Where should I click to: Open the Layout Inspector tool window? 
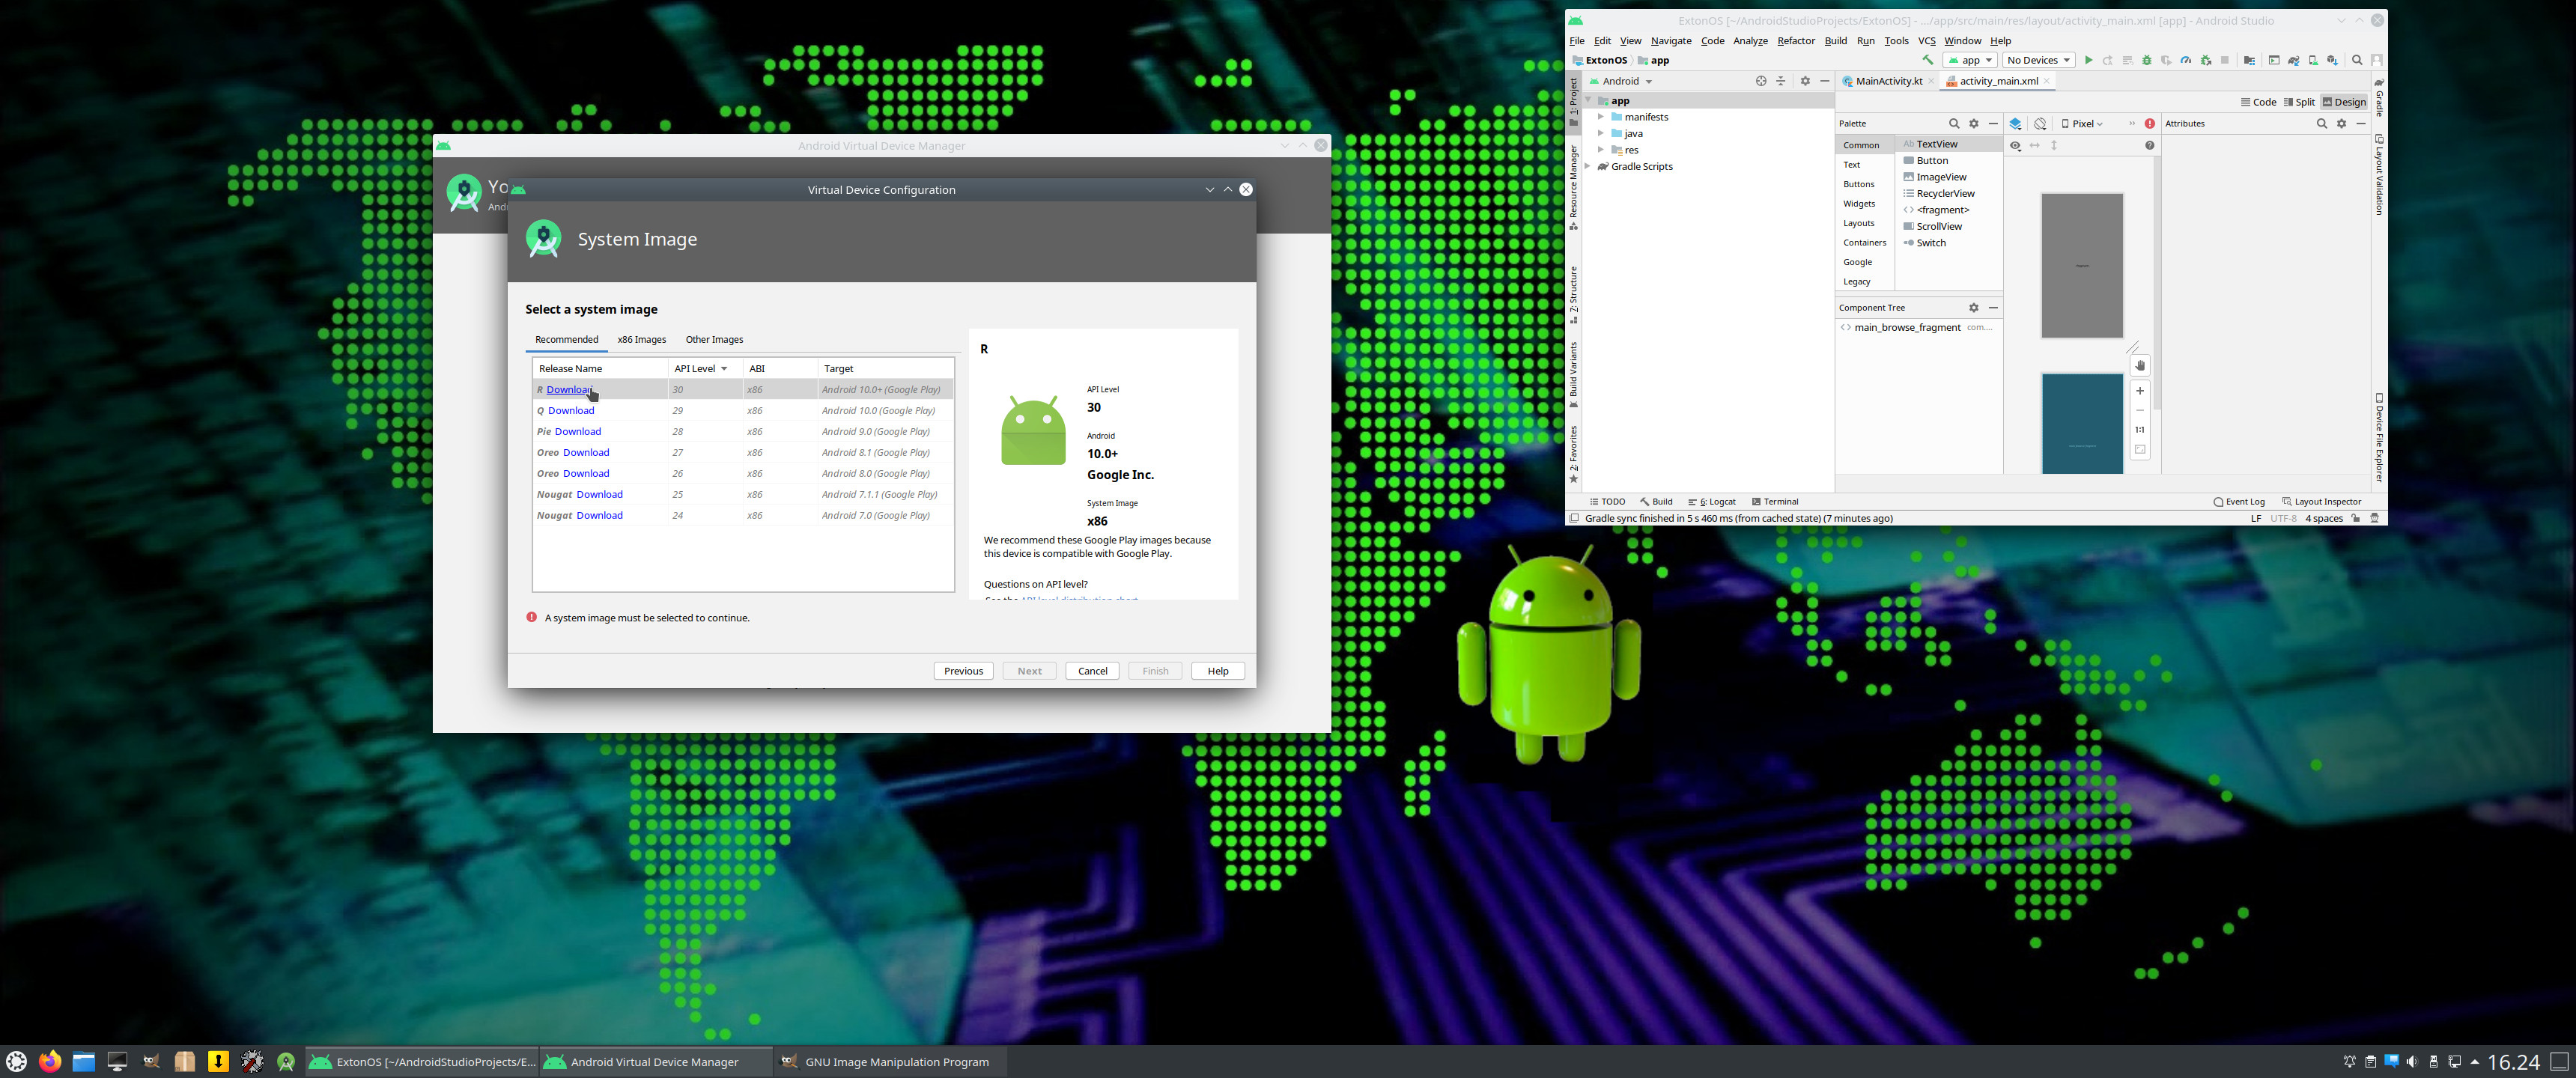pyautogui.click(x=2321, y=502)
